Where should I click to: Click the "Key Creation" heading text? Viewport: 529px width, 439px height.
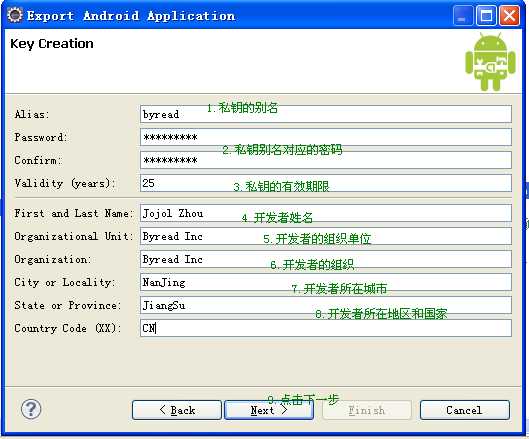coord(52,44)
